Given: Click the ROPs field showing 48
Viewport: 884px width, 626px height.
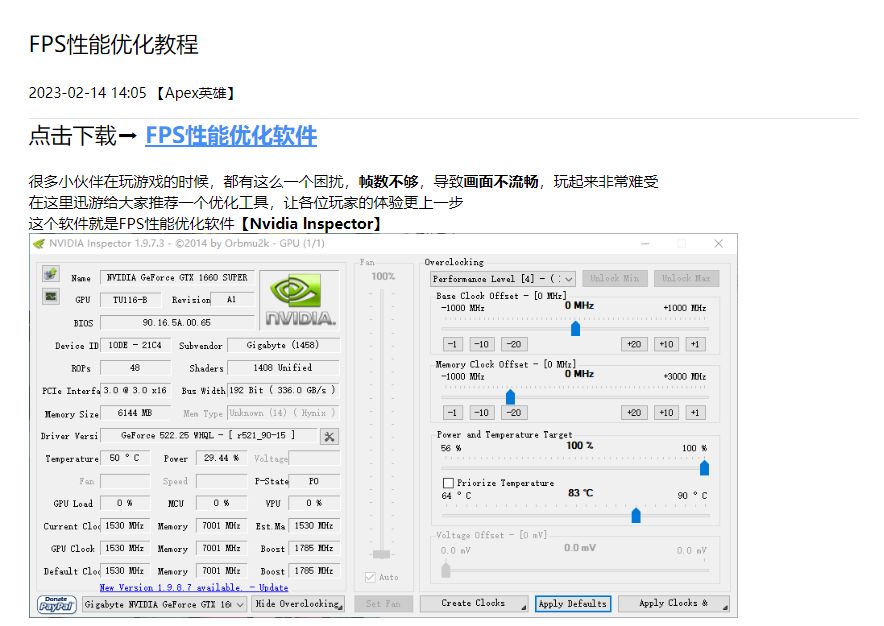Looking at the screenshot, I should [135, 368].
